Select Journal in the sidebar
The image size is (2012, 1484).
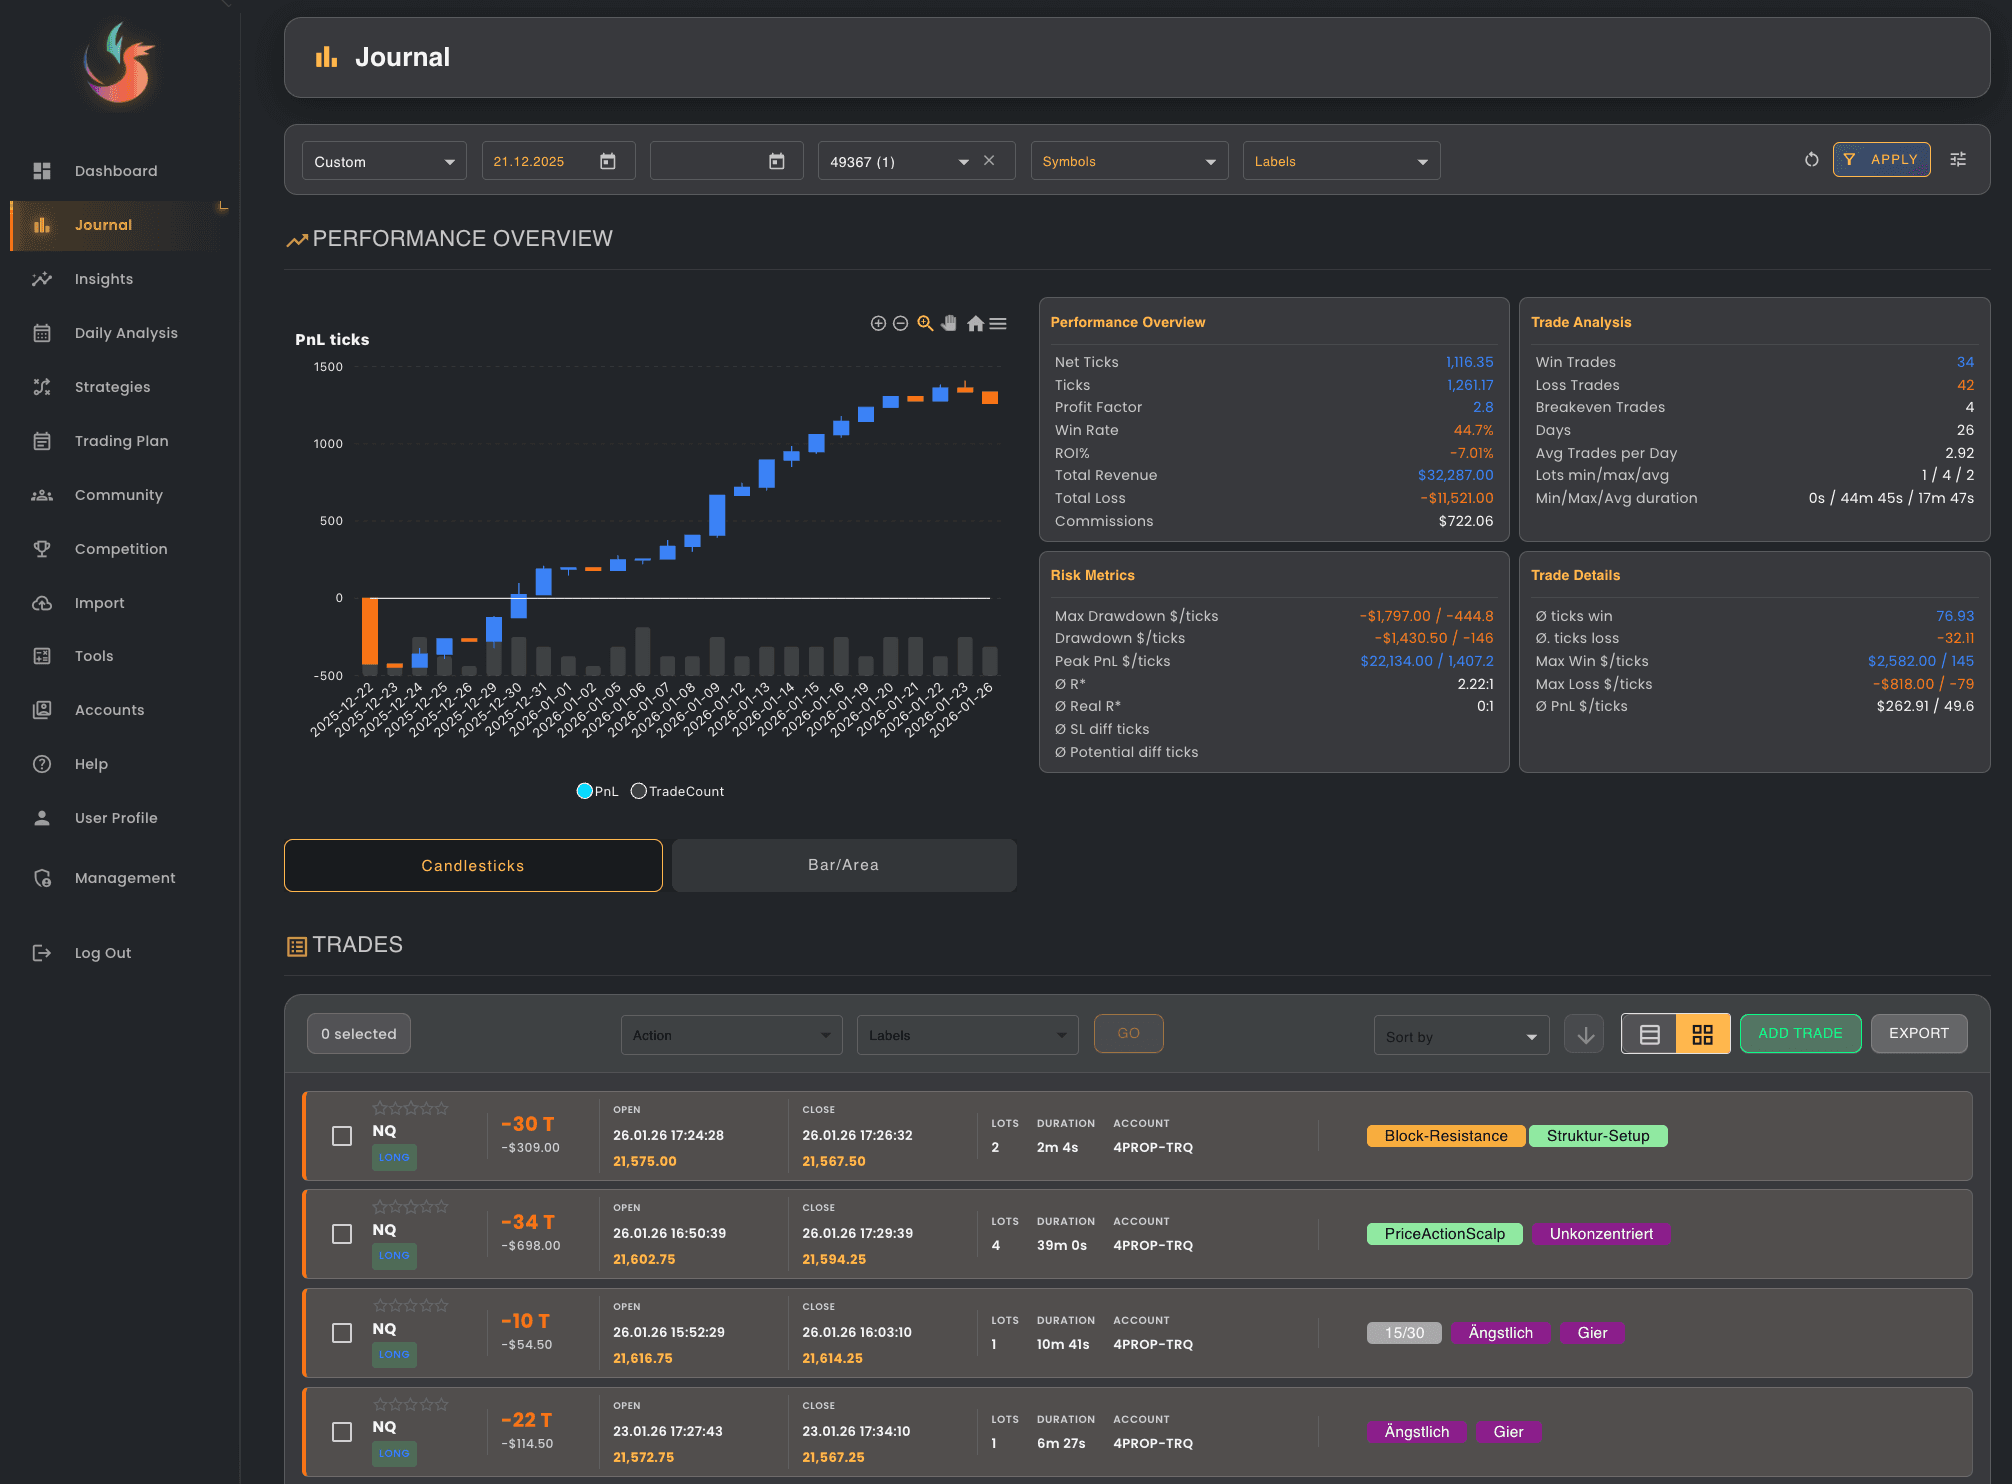click(103, 225)
